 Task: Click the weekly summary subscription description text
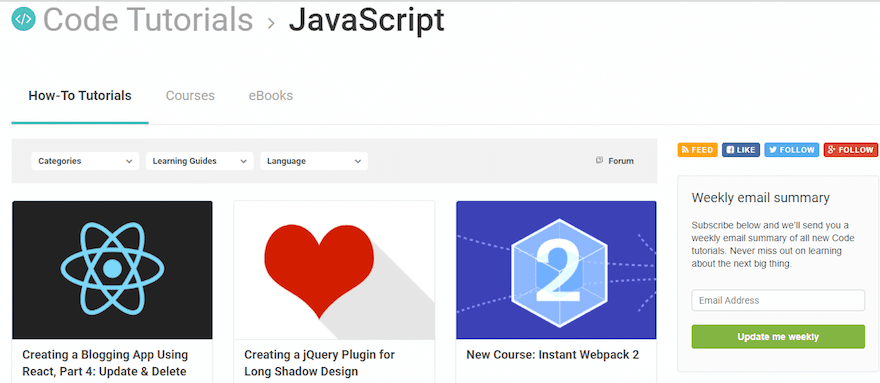pyautogui.click(x=773, y=244)
